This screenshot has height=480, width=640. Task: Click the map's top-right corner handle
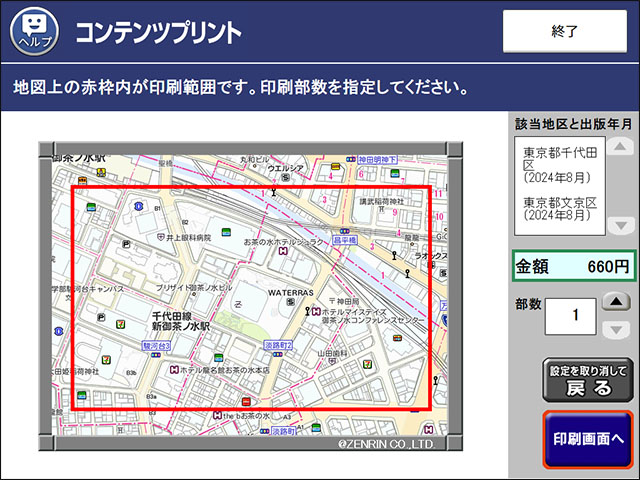coord(455,149)
